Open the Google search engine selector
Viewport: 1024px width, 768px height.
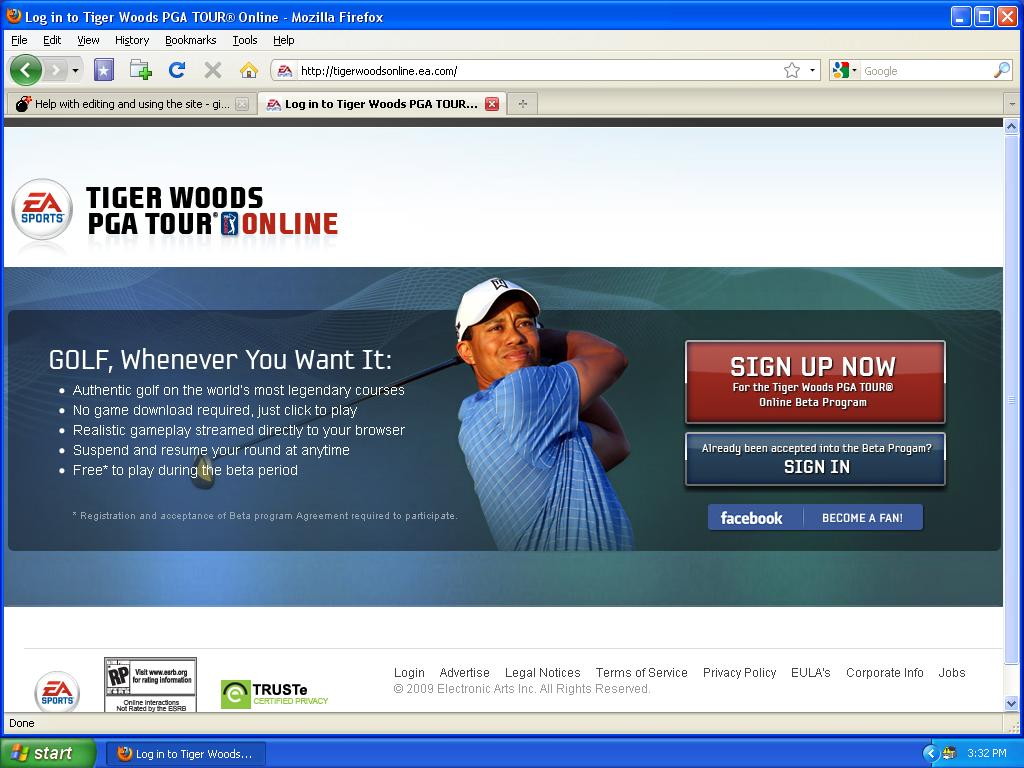coord(844,71)
